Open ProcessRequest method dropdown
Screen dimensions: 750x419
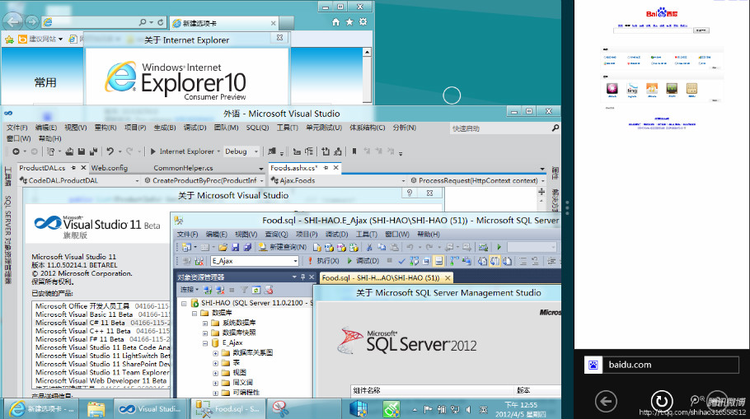tap(543, 181)
